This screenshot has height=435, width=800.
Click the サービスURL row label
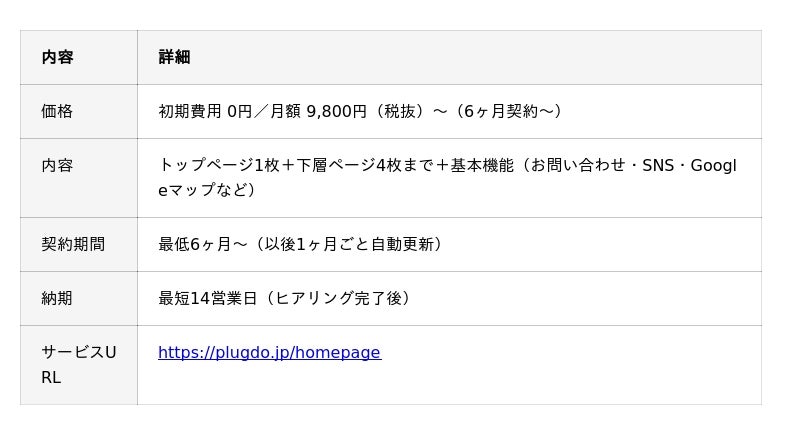pyautogui.click(x=78, y=365)
